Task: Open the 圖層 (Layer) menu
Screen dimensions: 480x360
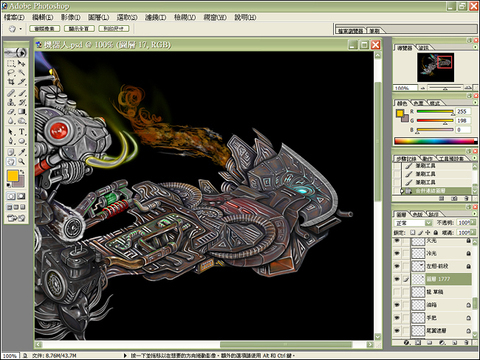Action: click(x=99, y=17)
